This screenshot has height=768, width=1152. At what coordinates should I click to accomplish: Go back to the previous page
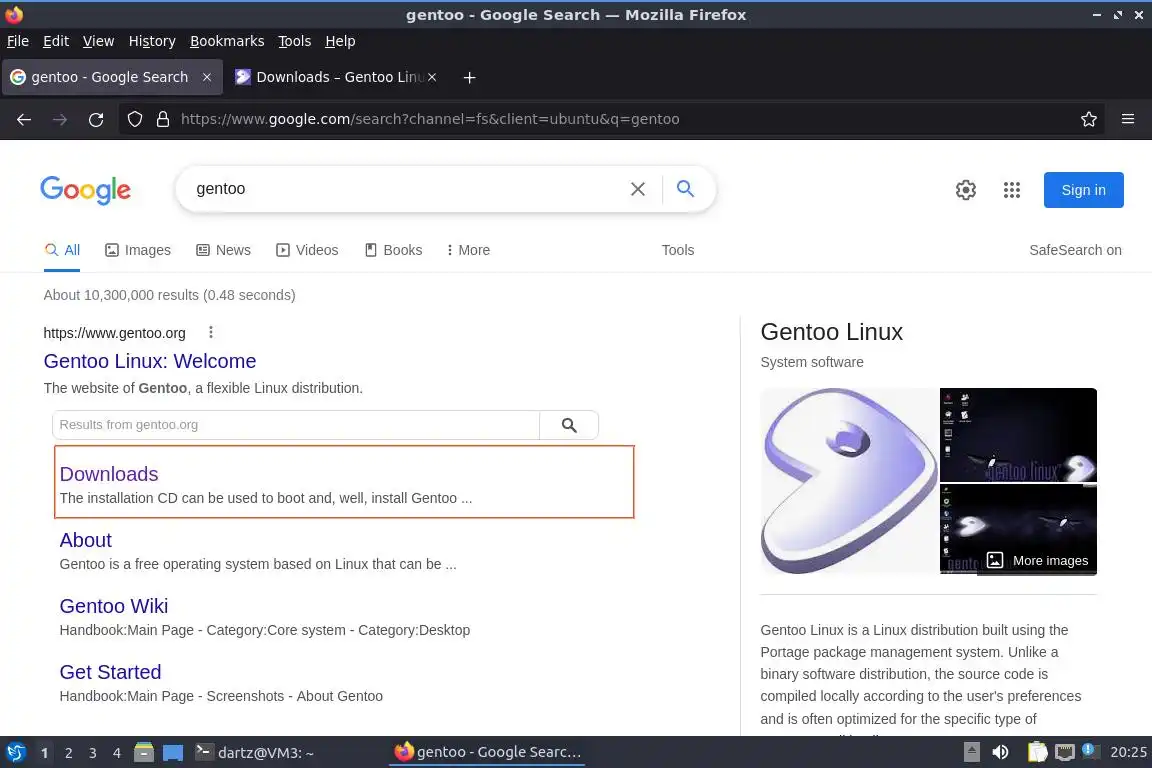(24, 119)
